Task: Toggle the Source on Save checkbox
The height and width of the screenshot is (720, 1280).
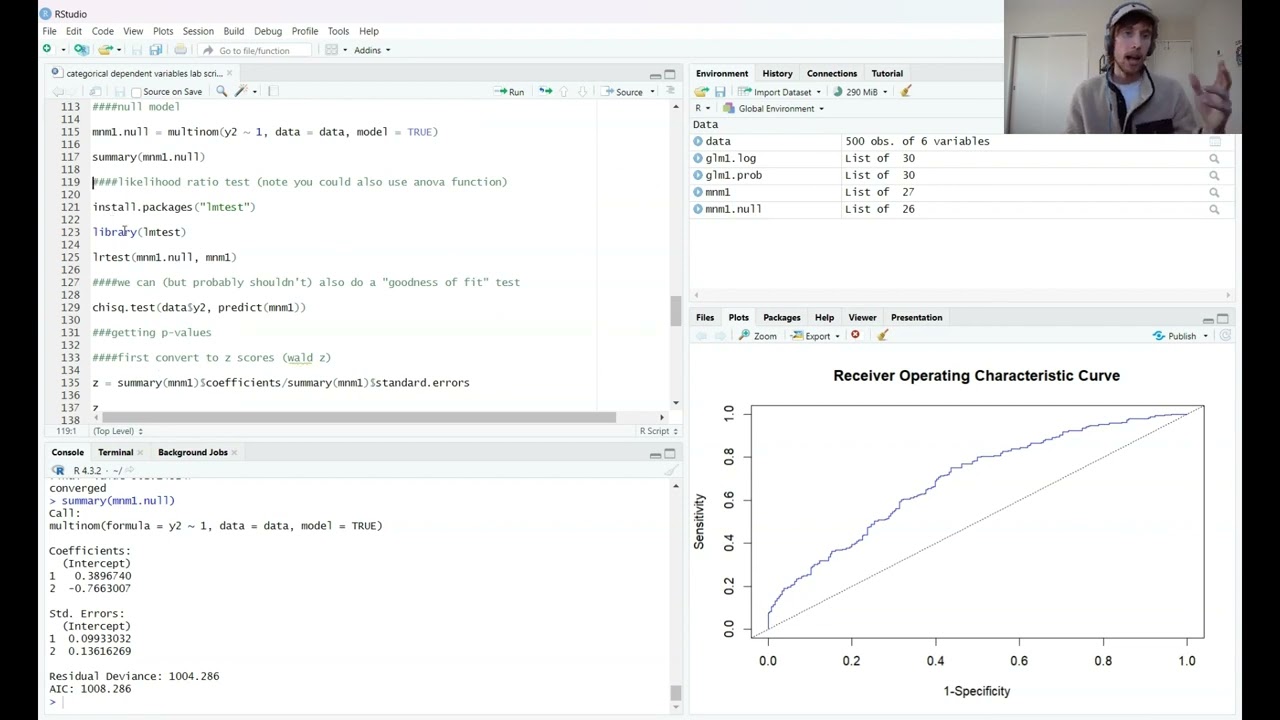Action: [x=136, y=92]
